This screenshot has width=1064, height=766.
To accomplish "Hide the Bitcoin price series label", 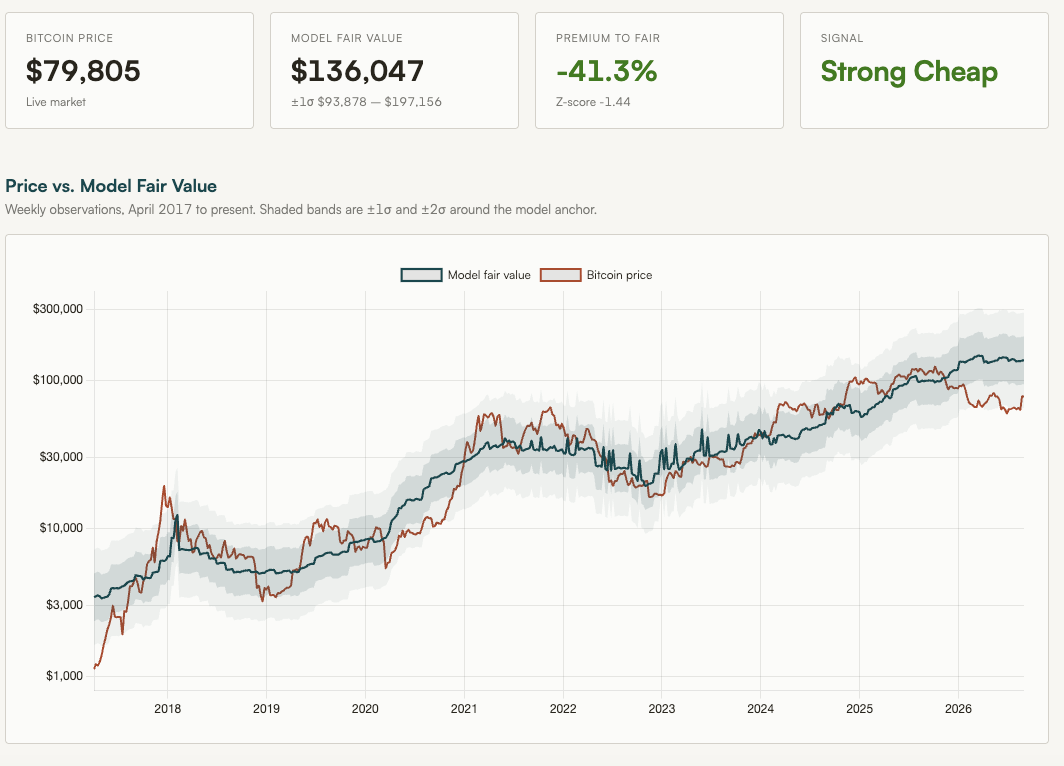I will 620,275.
